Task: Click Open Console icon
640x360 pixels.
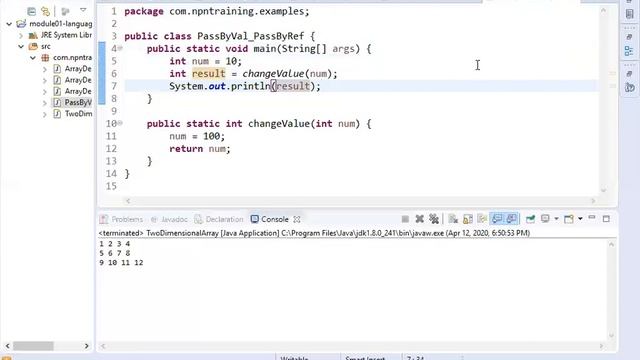Action: 569,219
